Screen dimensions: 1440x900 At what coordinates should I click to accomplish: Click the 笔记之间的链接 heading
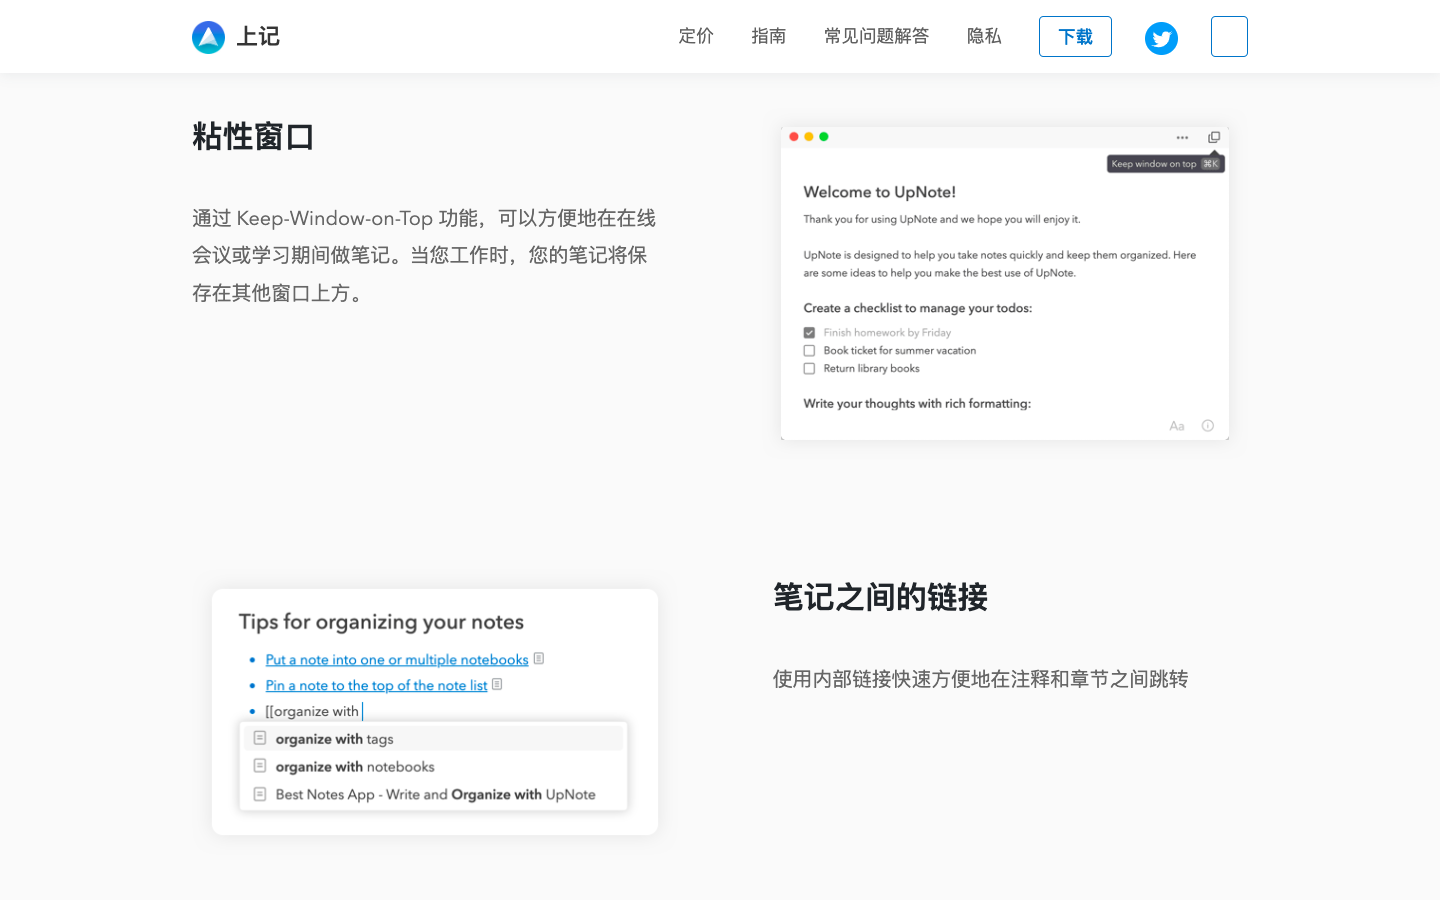tap(880, 597)
